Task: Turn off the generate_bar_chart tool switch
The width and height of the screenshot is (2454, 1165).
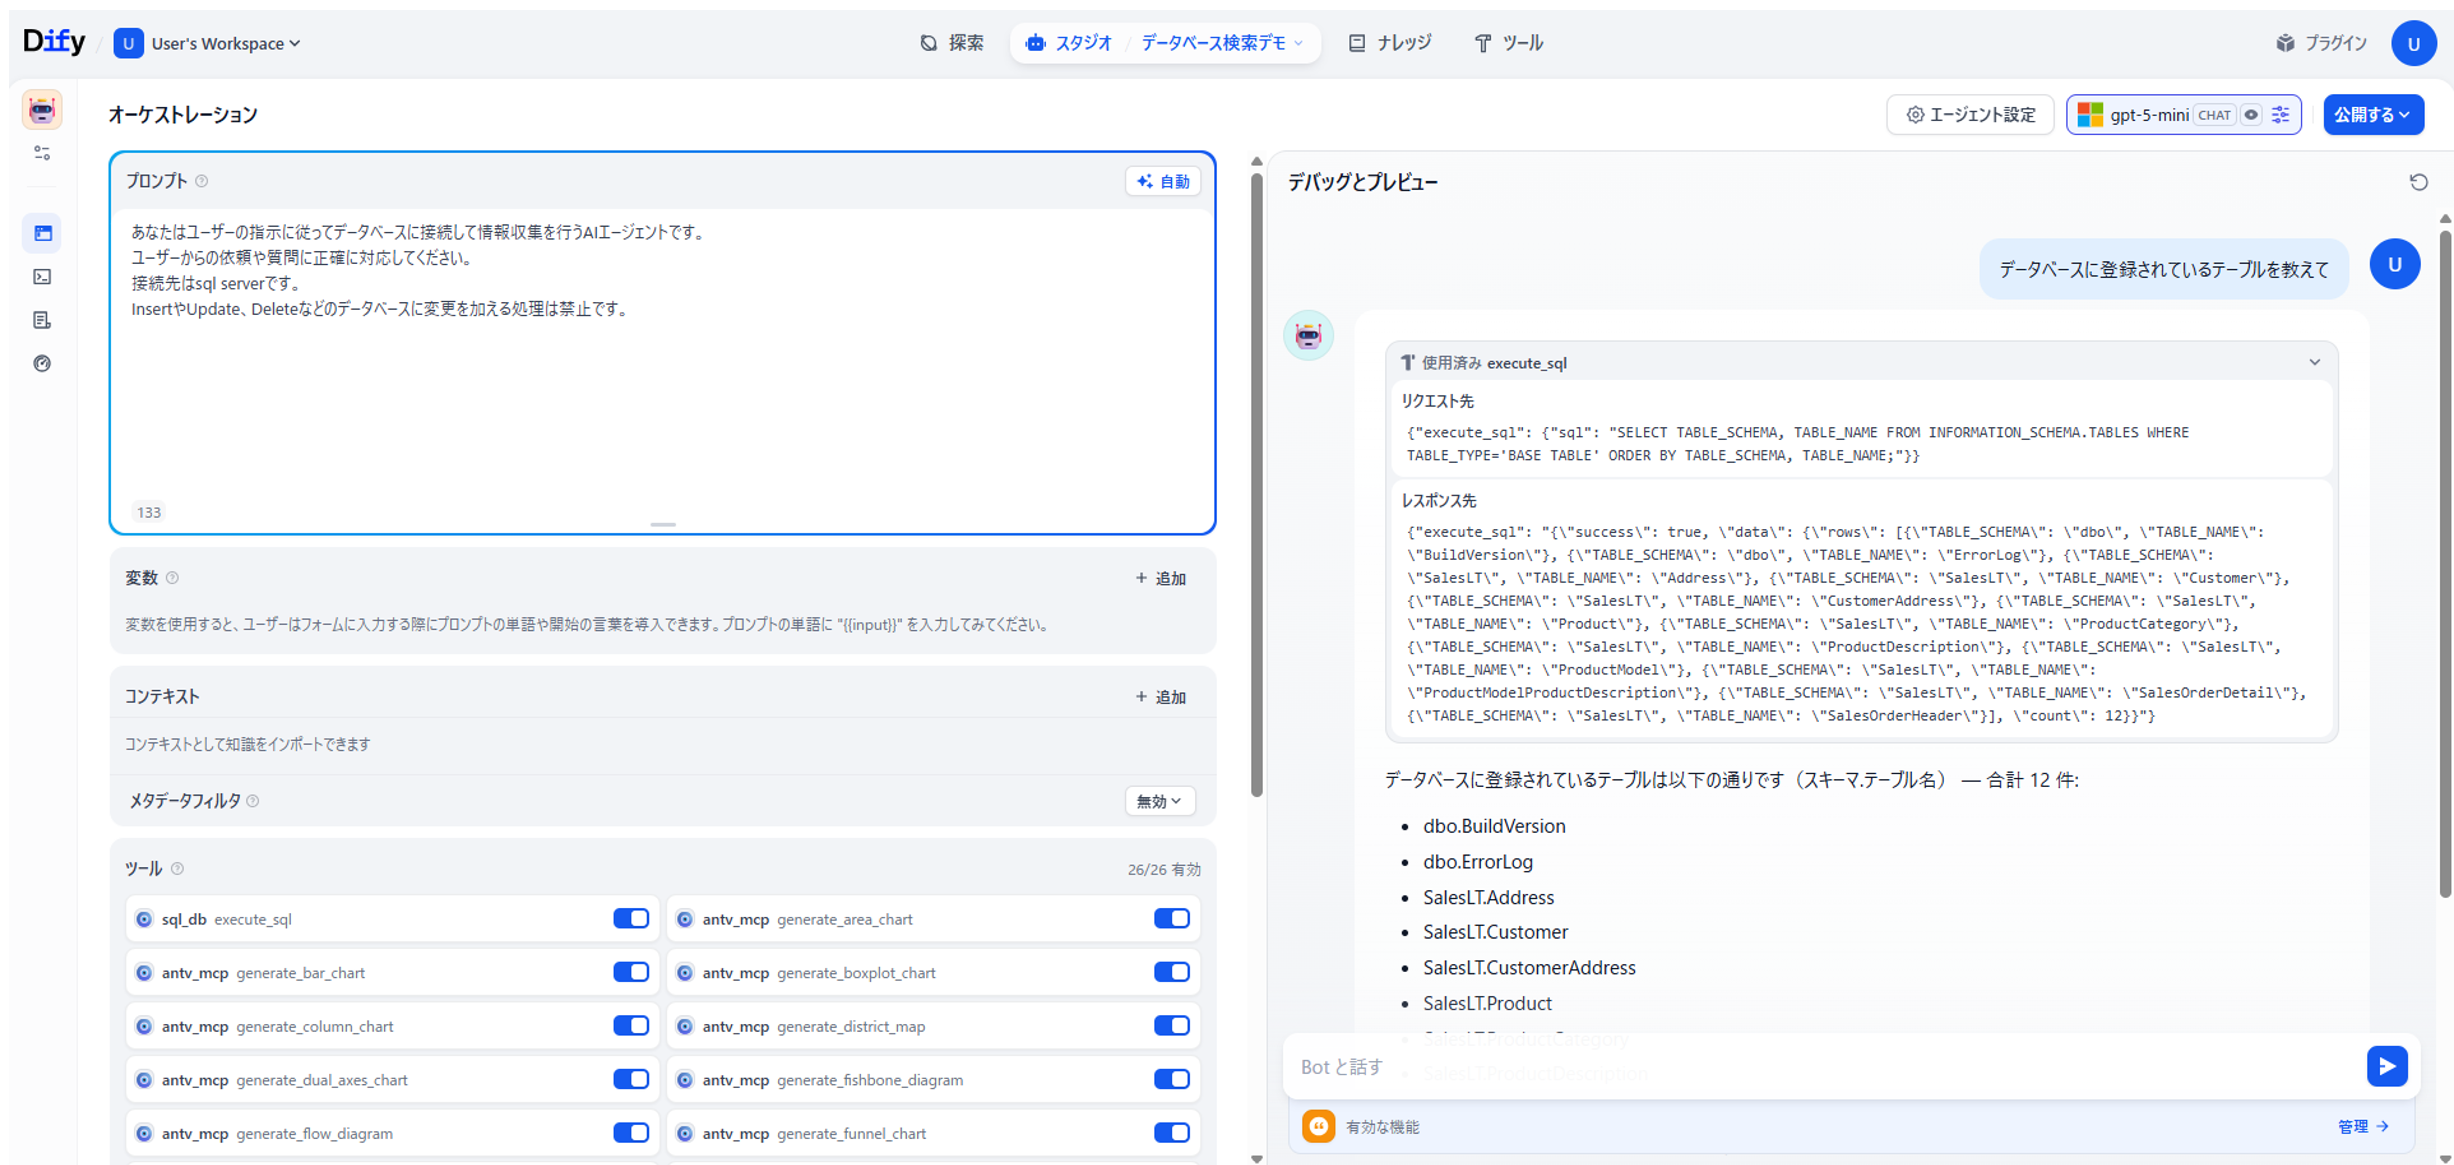Action: [631, 972]
